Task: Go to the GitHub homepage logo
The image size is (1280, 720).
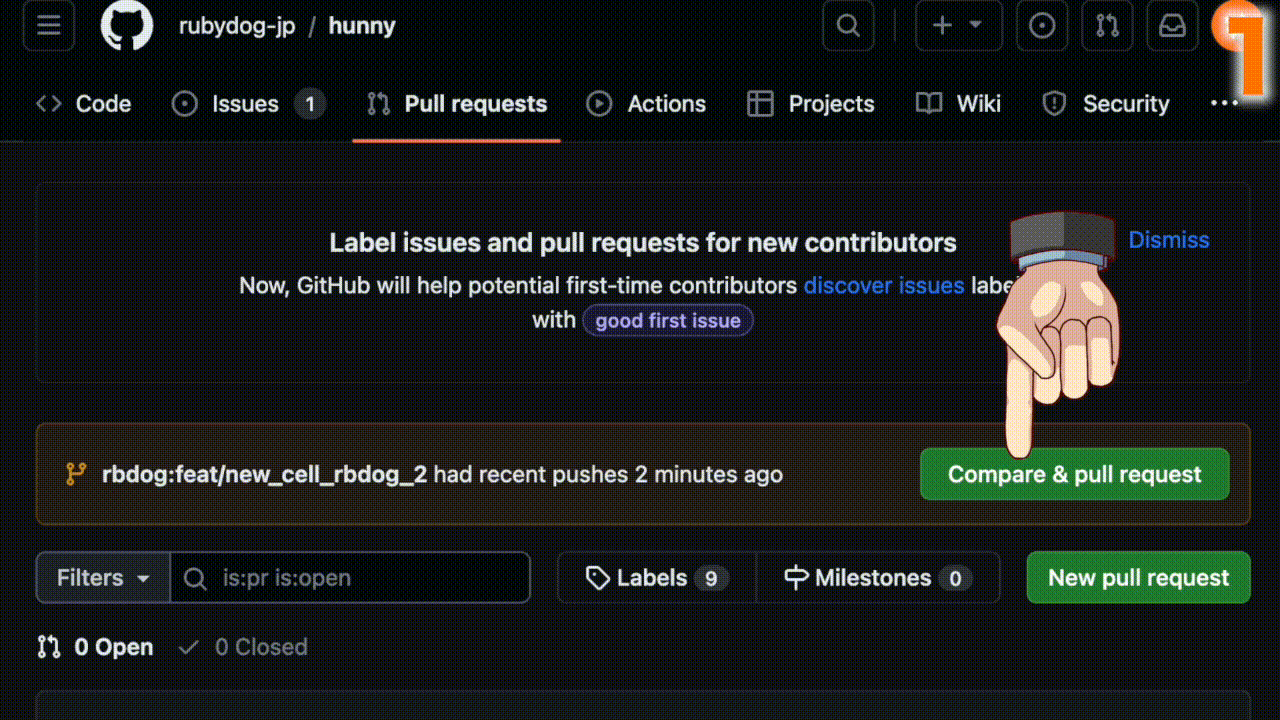Action: (x=126, y=26)
